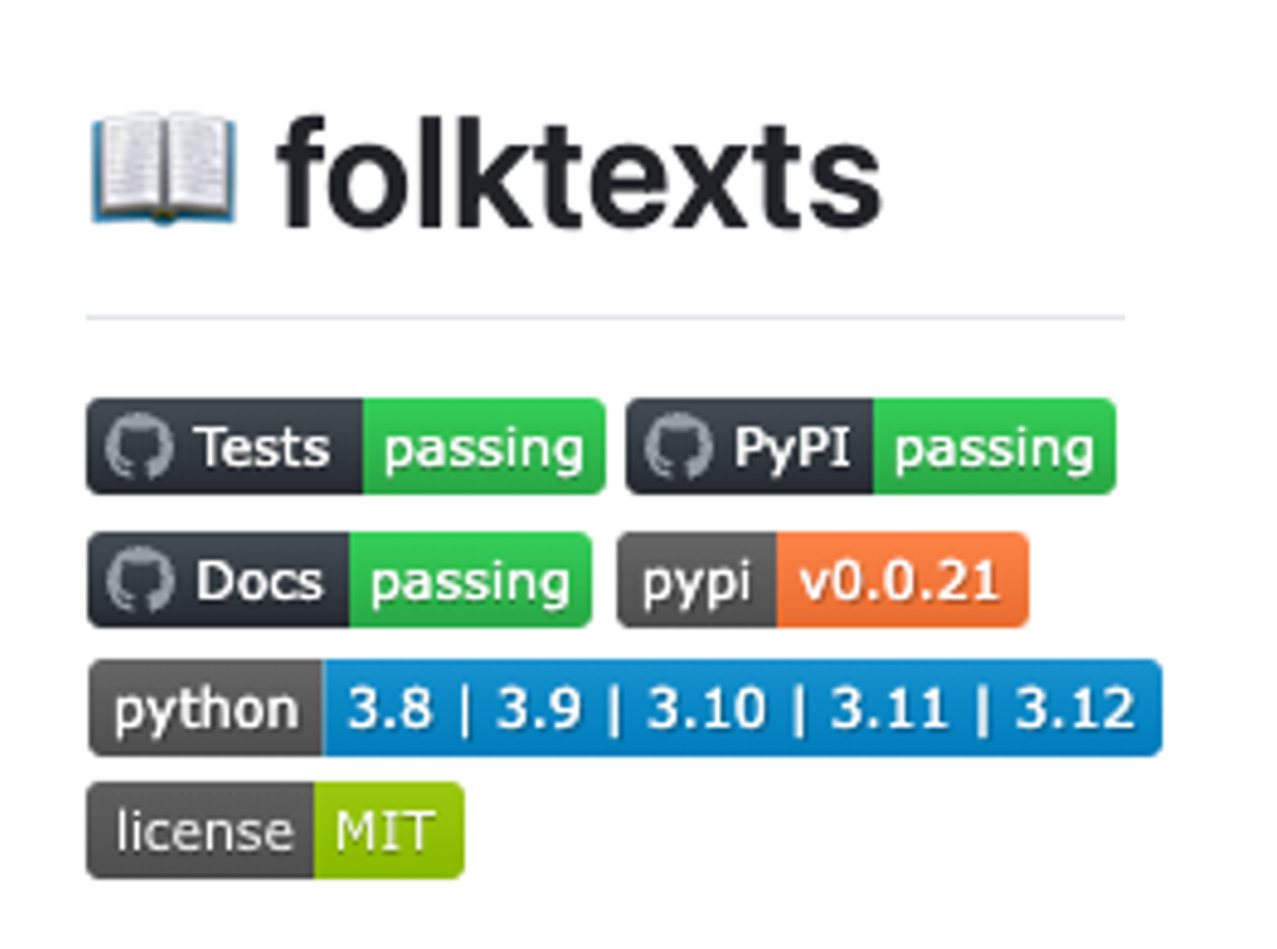This screenshot has width=1277, height=949.
Task: Click the open book emoji icon
Action: point(164,169)
